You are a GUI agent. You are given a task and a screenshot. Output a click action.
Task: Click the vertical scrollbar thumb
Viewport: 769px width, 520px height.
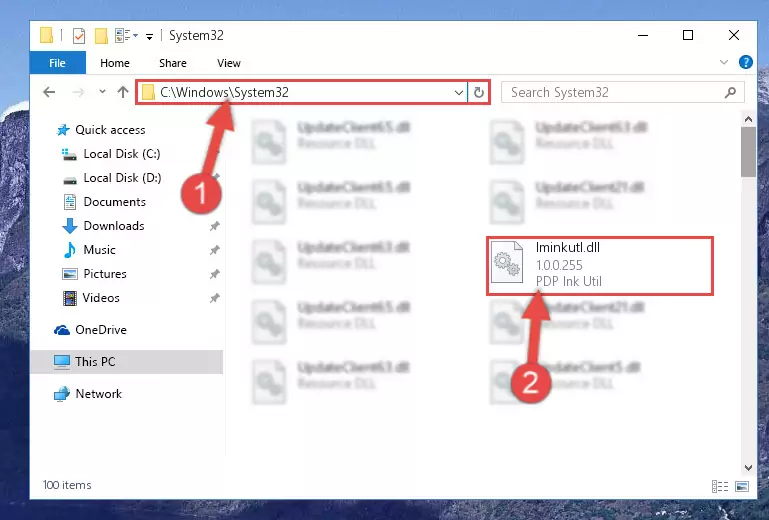click(x=748, y=152)
